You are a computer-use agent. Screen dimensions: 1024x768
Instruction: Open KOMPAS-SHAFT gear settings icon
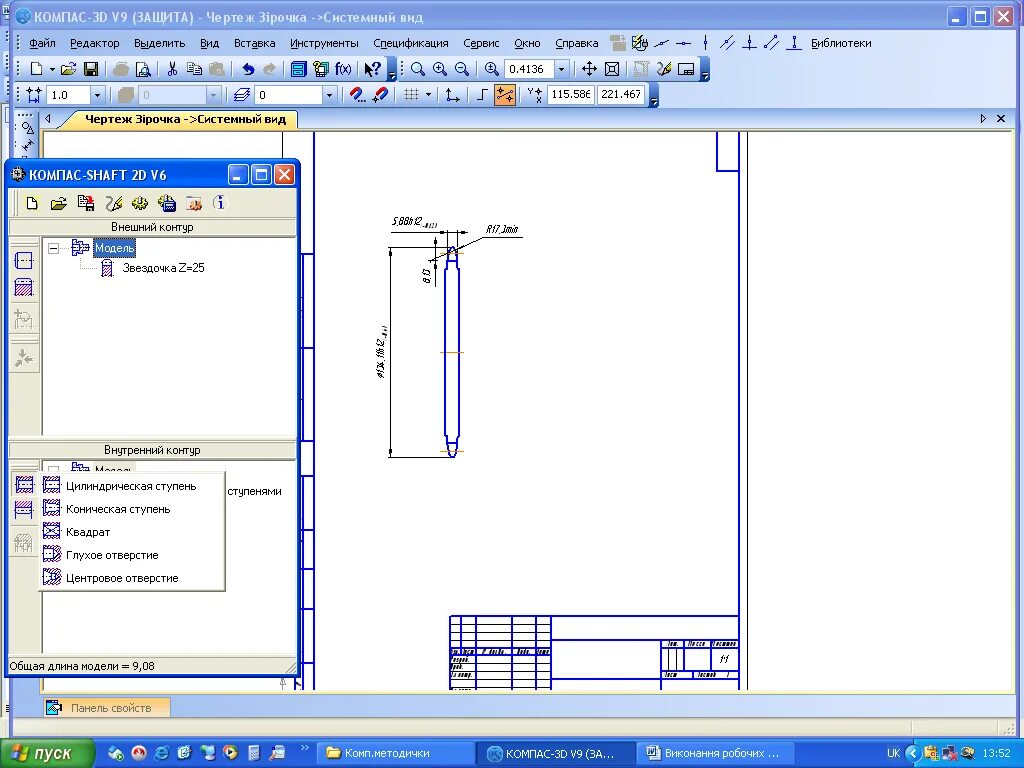[139, 204]
